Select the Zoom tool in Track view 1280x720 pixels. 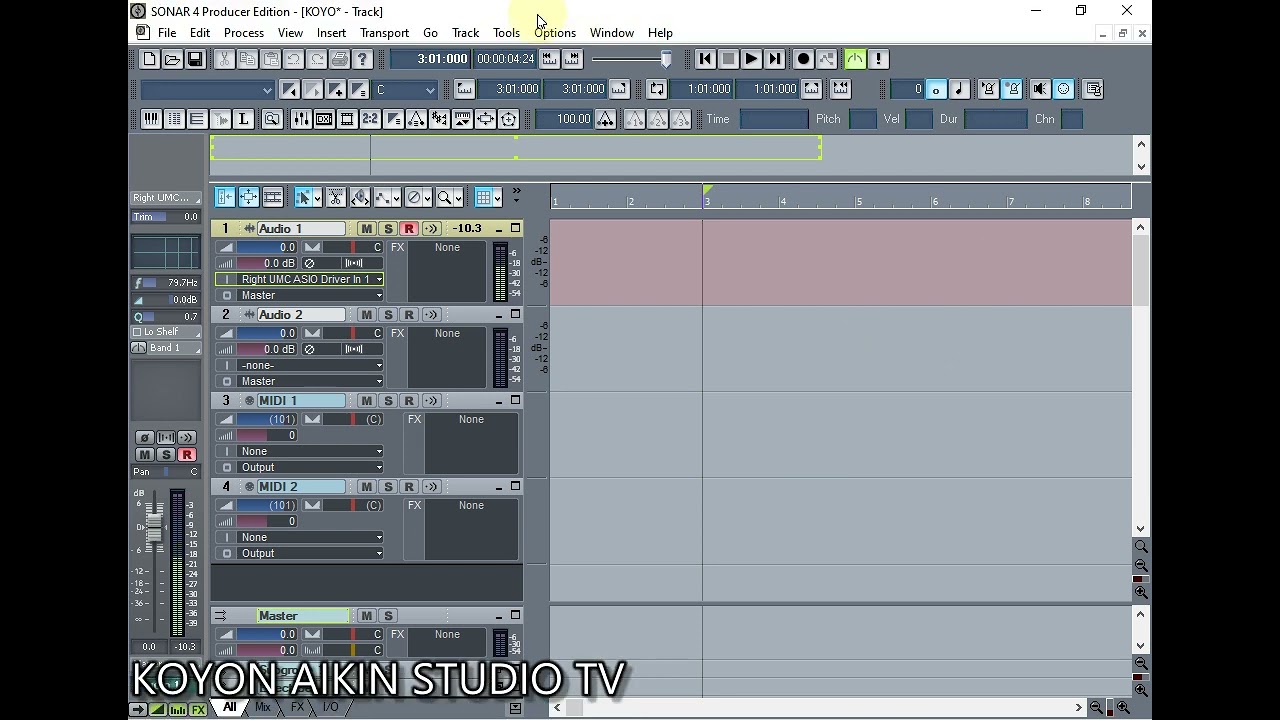pyautogui.click(x=443, y=197)
